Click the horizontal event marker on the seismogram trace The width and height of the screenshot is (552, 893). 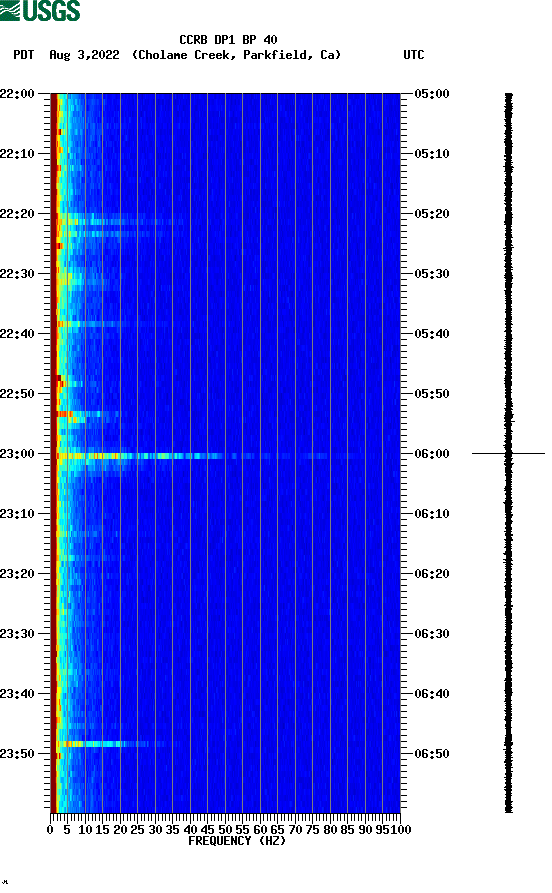[508, 453]
